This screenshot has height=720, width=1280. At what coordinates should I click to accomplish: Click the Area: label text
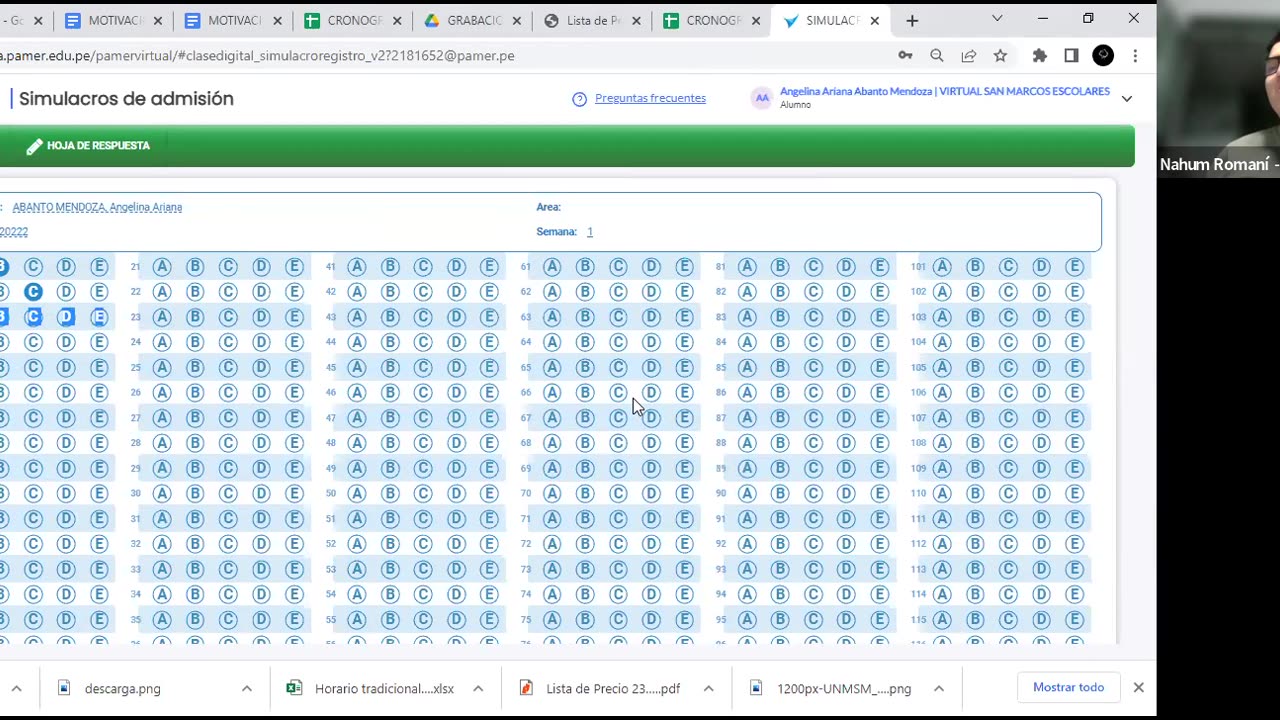[x=548, y=207]
